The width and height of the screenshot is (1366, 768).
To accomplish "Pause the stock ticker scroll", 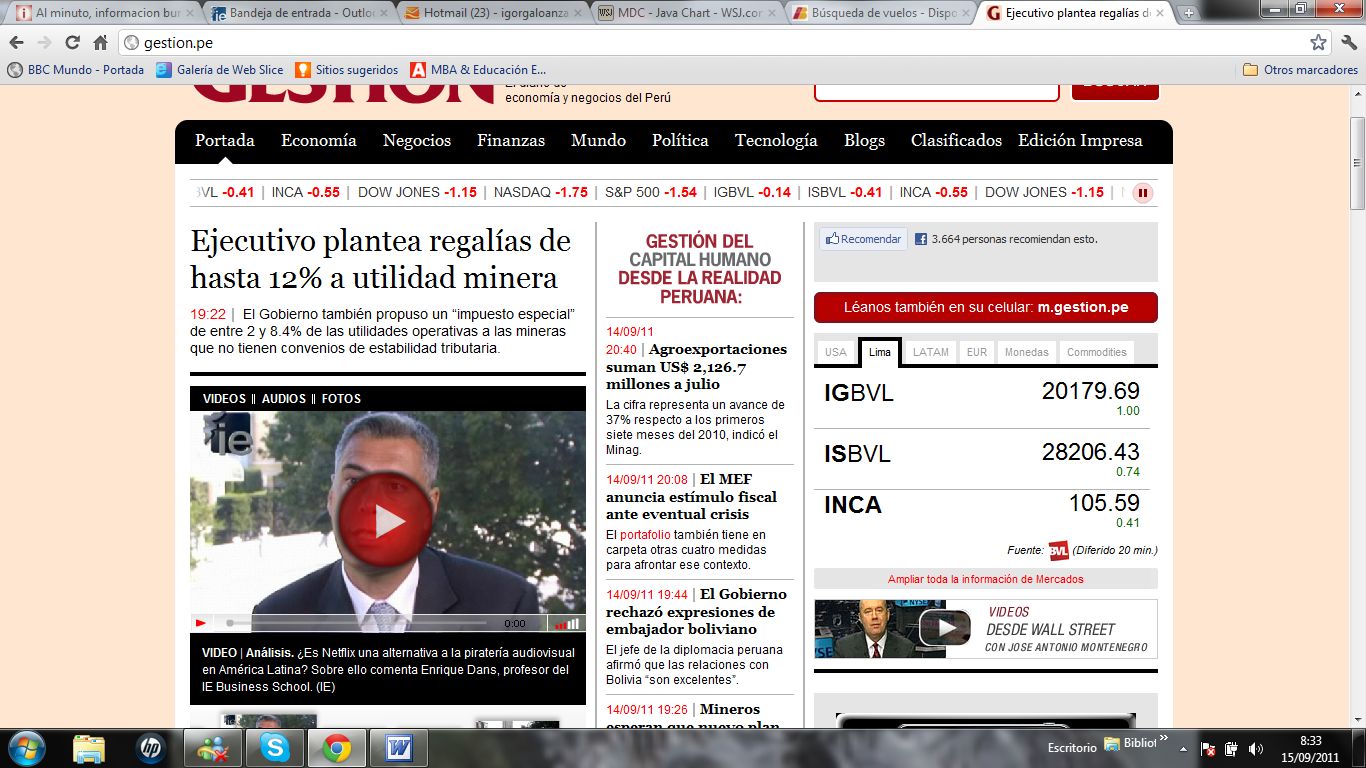I will 1143,193.
